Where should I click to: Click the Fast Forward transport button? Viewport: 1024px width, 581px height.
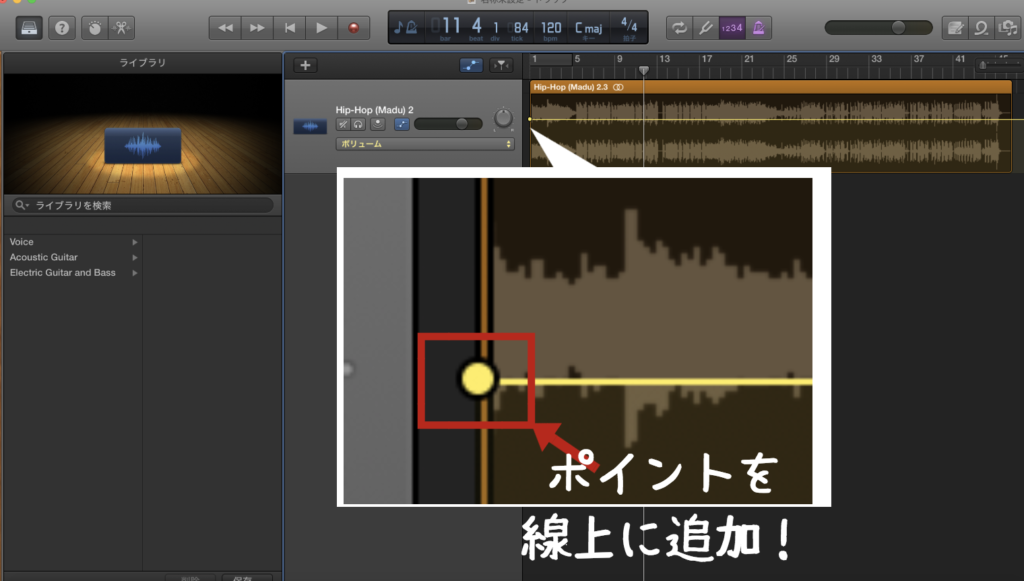tap(257, 28)
